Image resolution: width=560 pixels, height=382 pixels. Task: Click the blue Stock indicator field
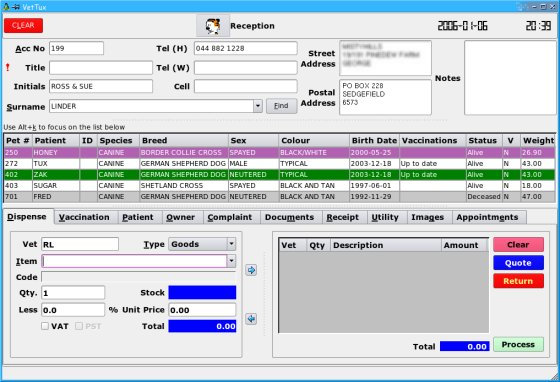[202, 292]
